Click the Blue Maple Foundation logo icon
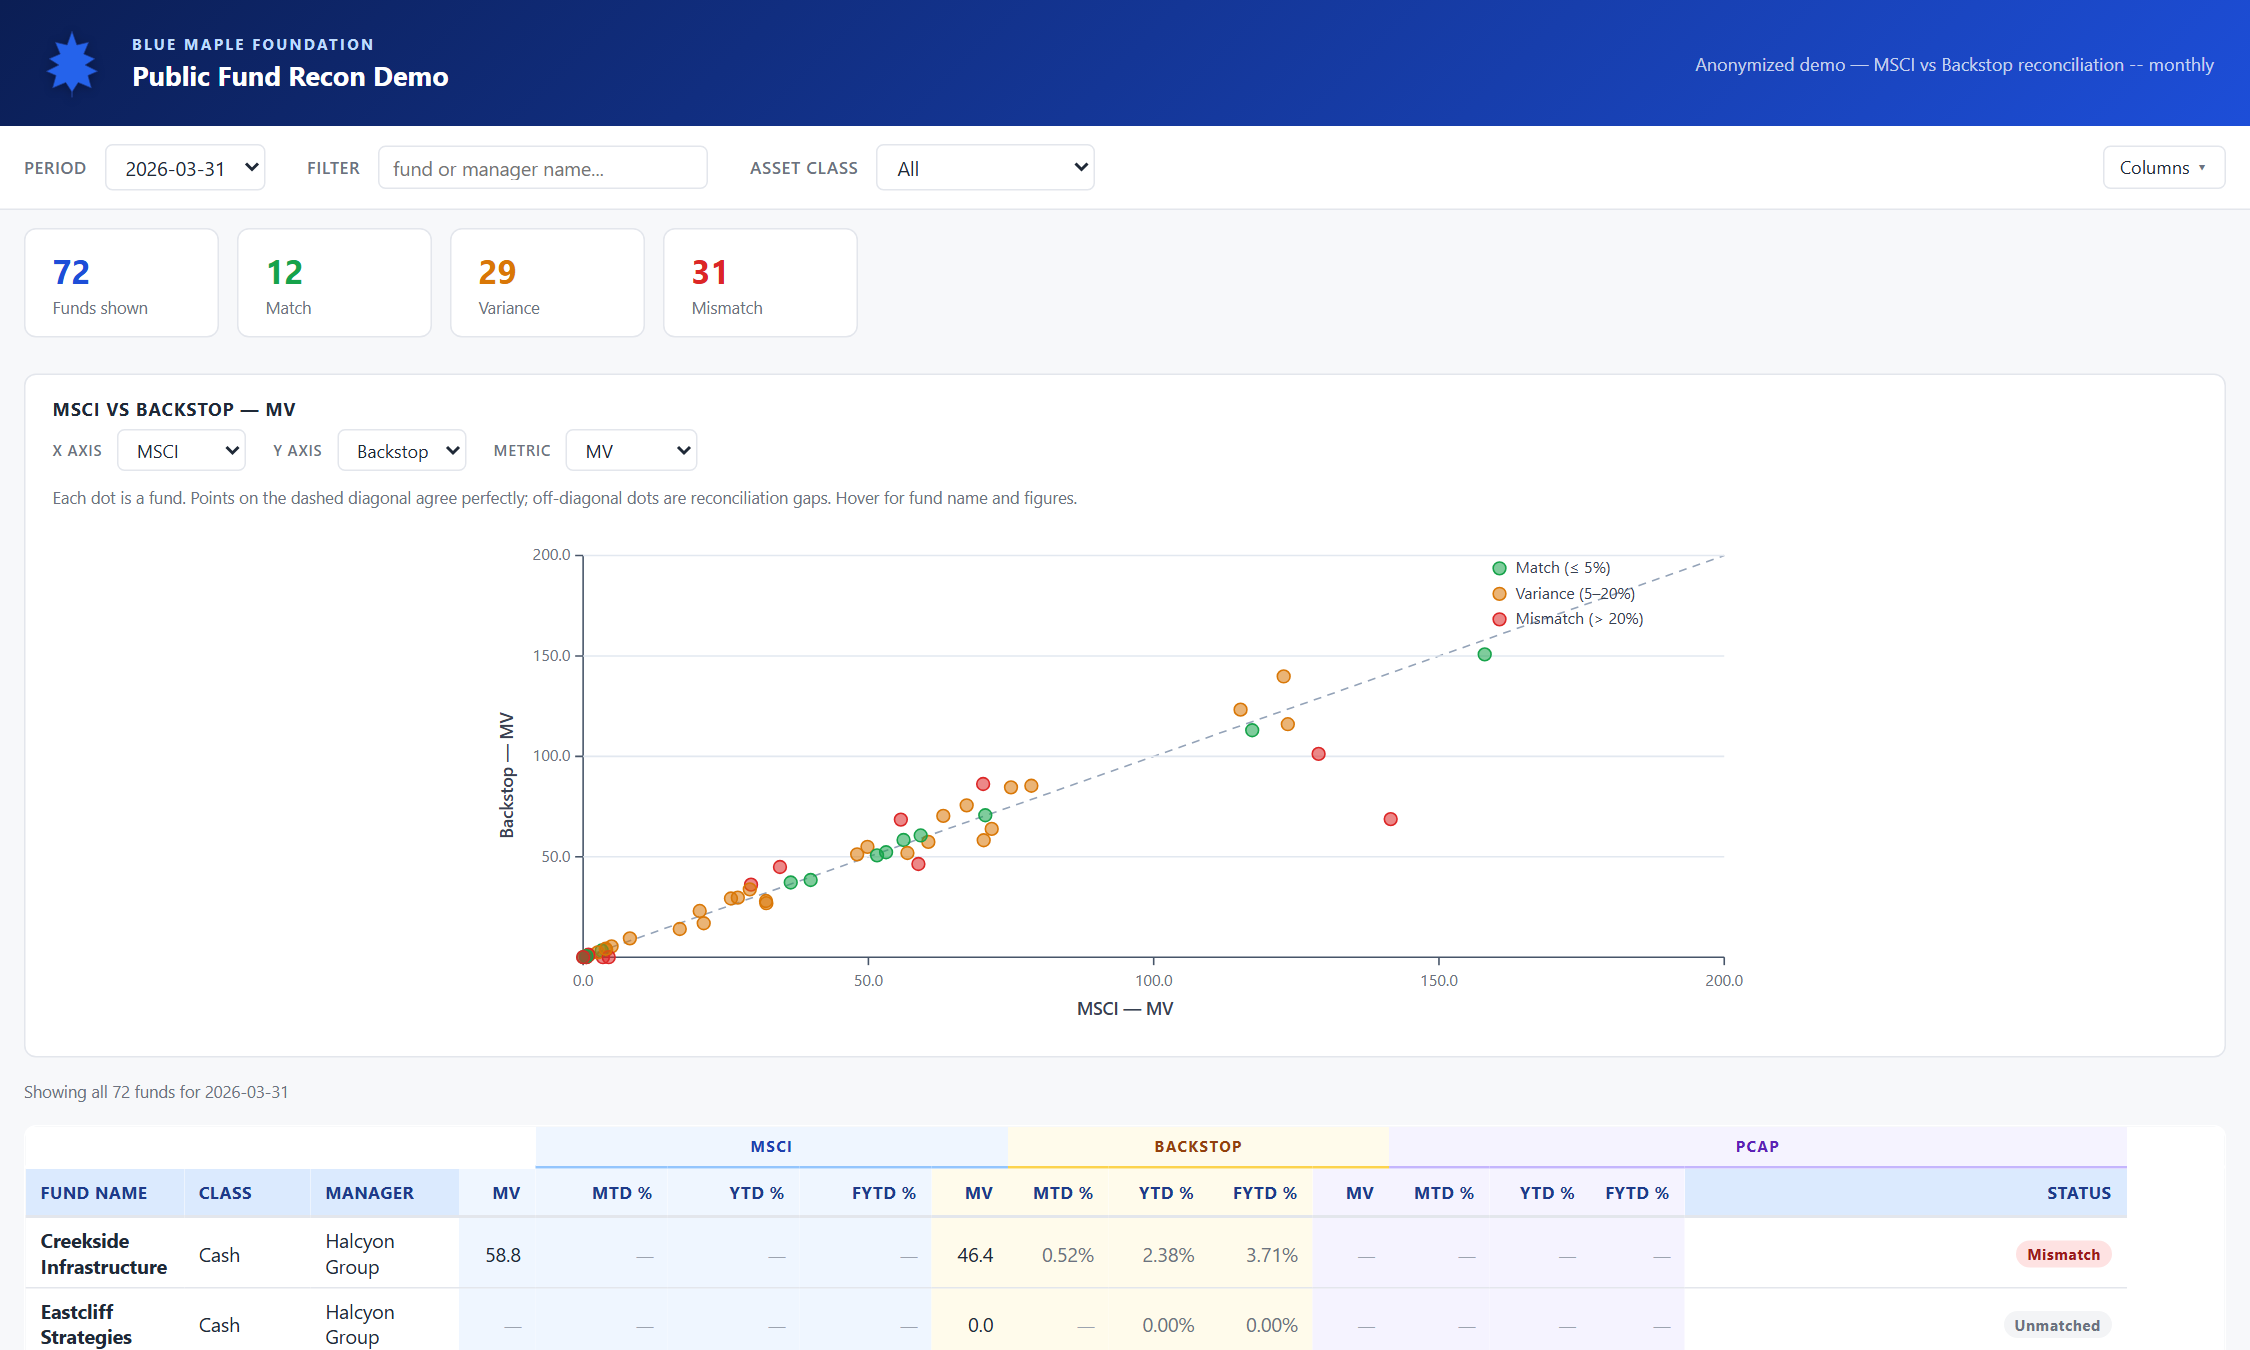Image resolution: width=2250 pixels, height=1350 pixels. click(x=72, y=64)
